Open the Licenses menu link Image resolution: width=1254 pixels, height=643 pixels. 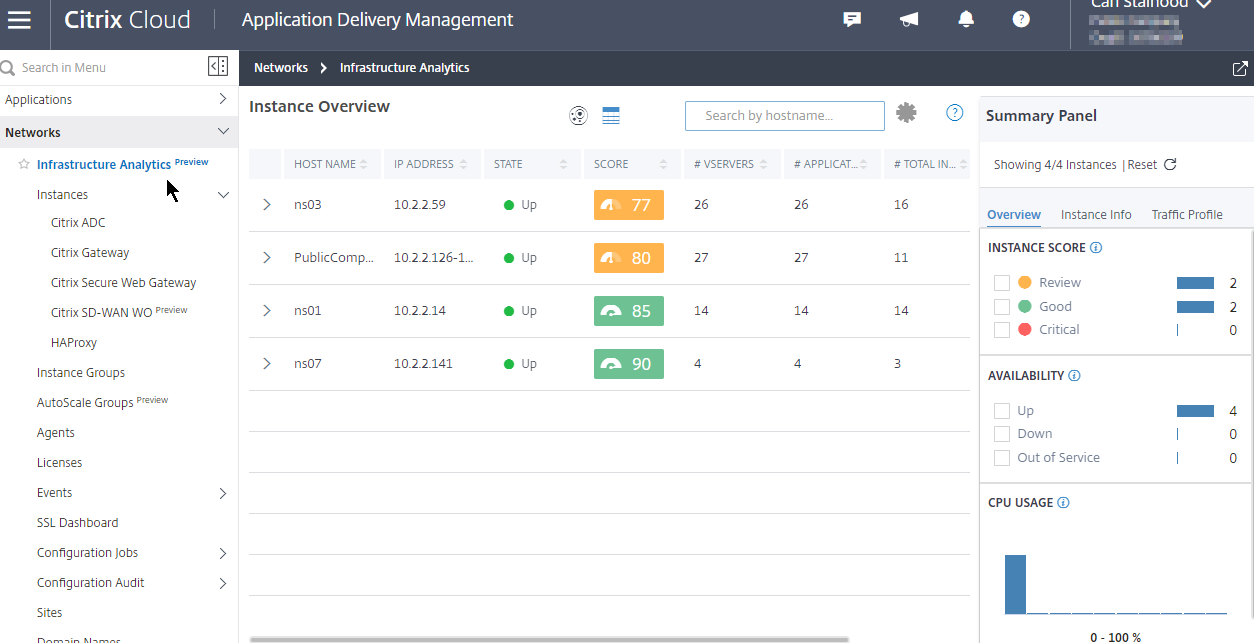point(60,463)
